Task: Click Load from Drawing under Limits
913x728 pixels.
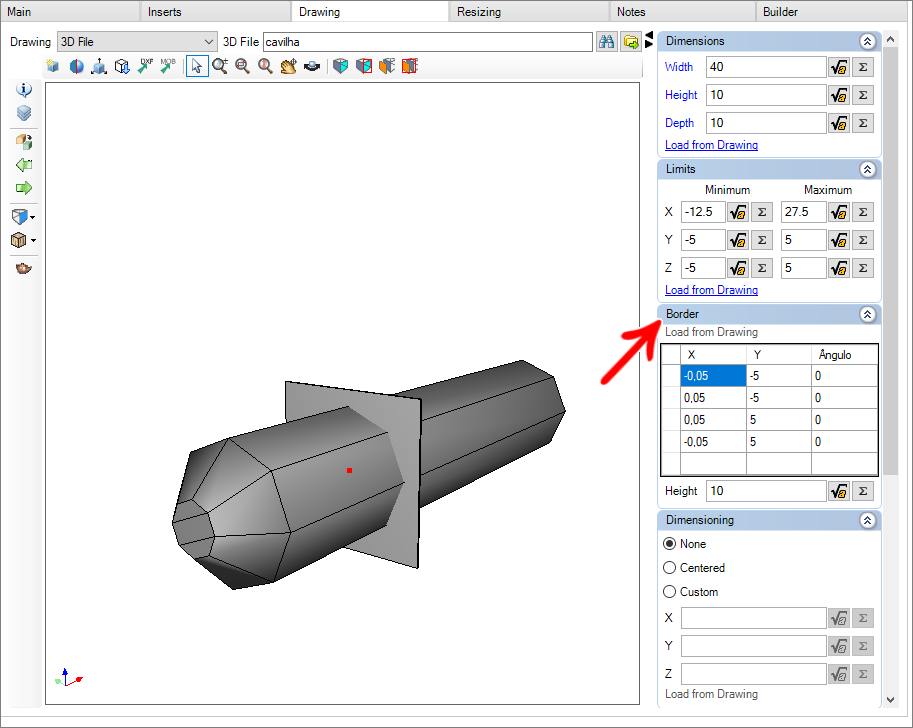Action: 711,290
